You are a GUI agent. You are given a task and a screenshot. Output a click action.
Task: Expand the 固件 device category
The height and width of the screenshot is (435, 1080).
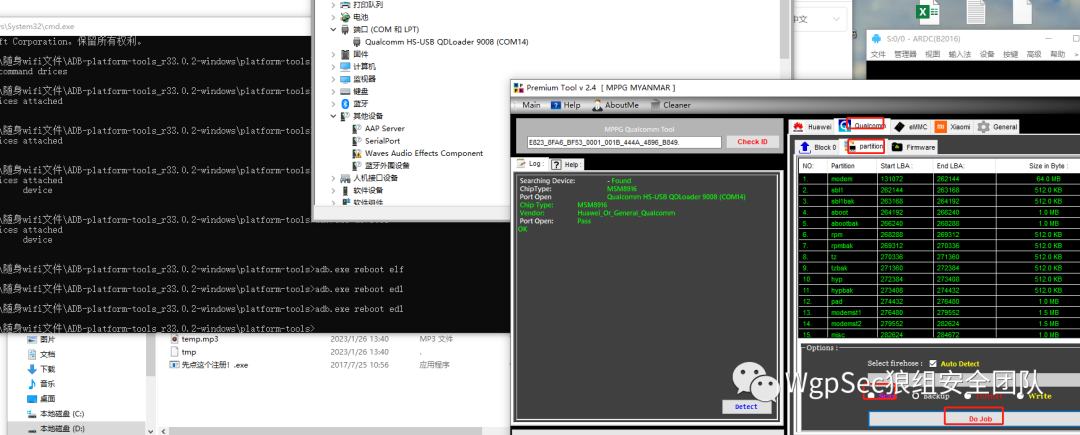pyautogui.click(x=334, y=54)
